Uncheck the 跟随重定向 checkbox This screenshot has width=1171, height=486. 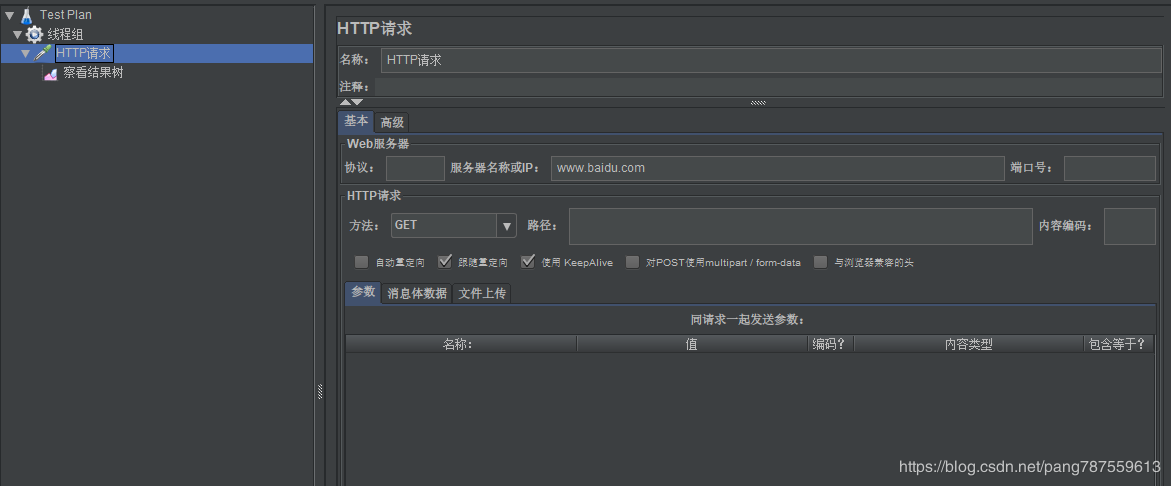pyautogui.click(x=445, y=262)
